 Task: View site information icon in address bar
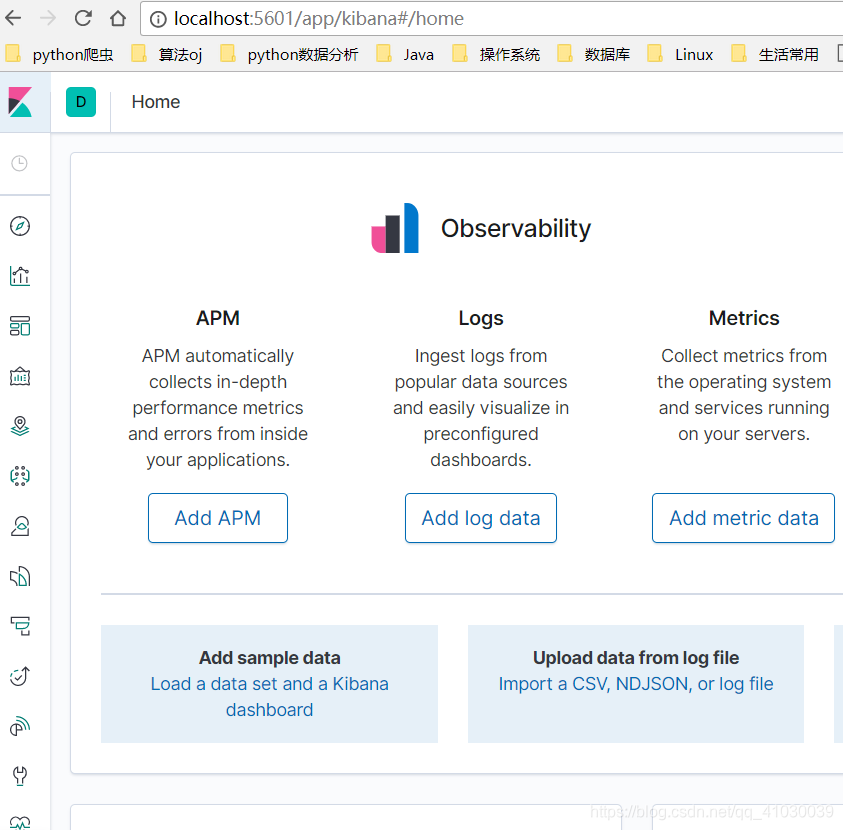(x=158, y=19)
